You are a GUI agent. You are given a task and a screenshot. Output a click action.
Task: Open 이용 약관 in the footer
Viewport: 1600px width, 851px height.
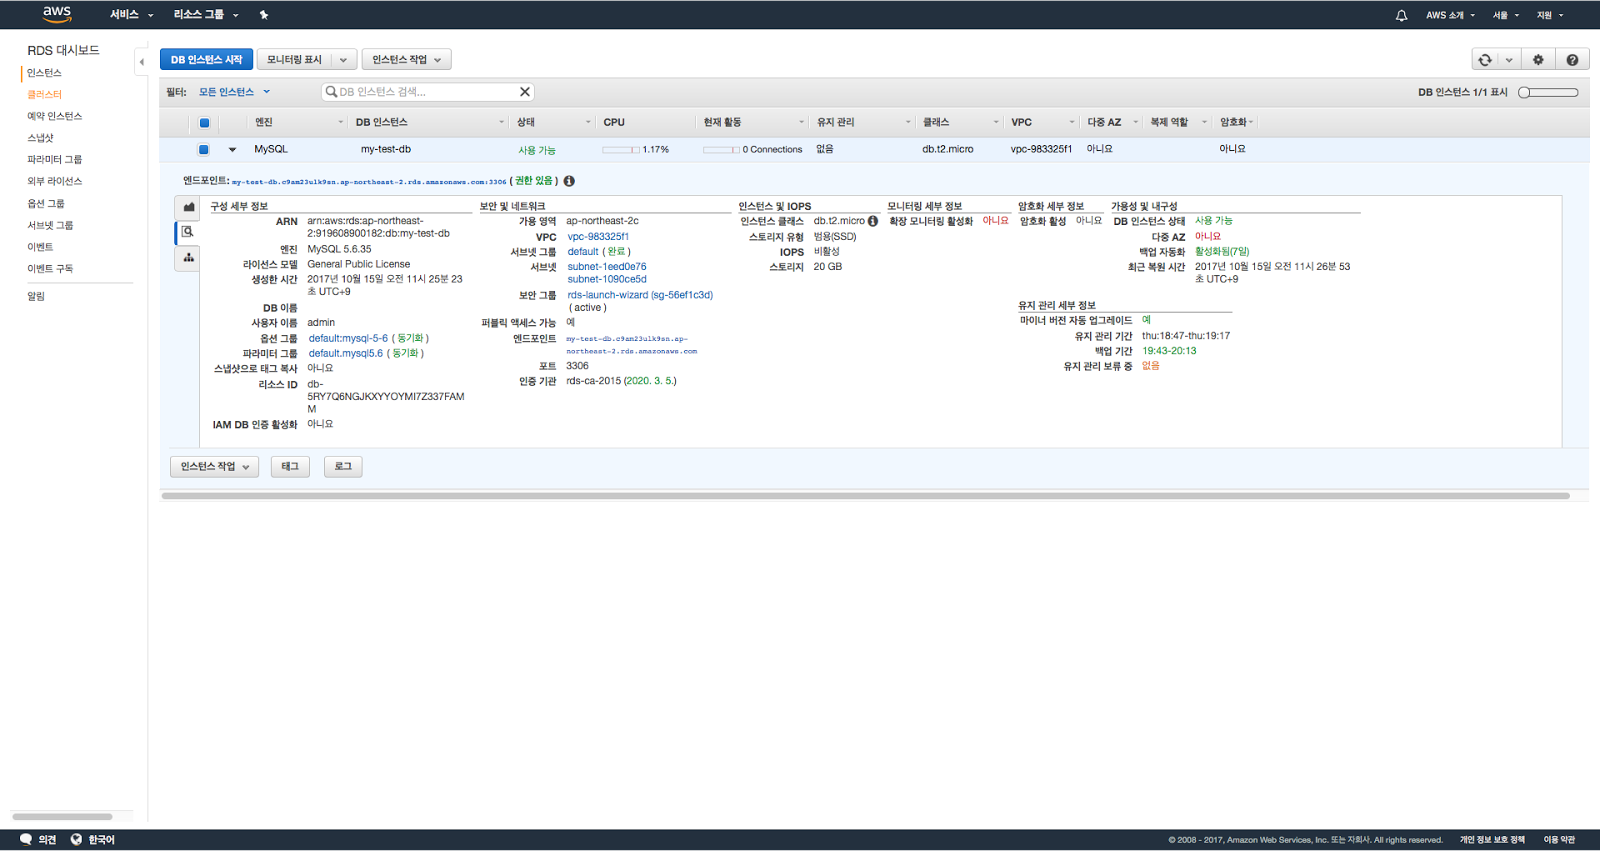coord(1559,840)
